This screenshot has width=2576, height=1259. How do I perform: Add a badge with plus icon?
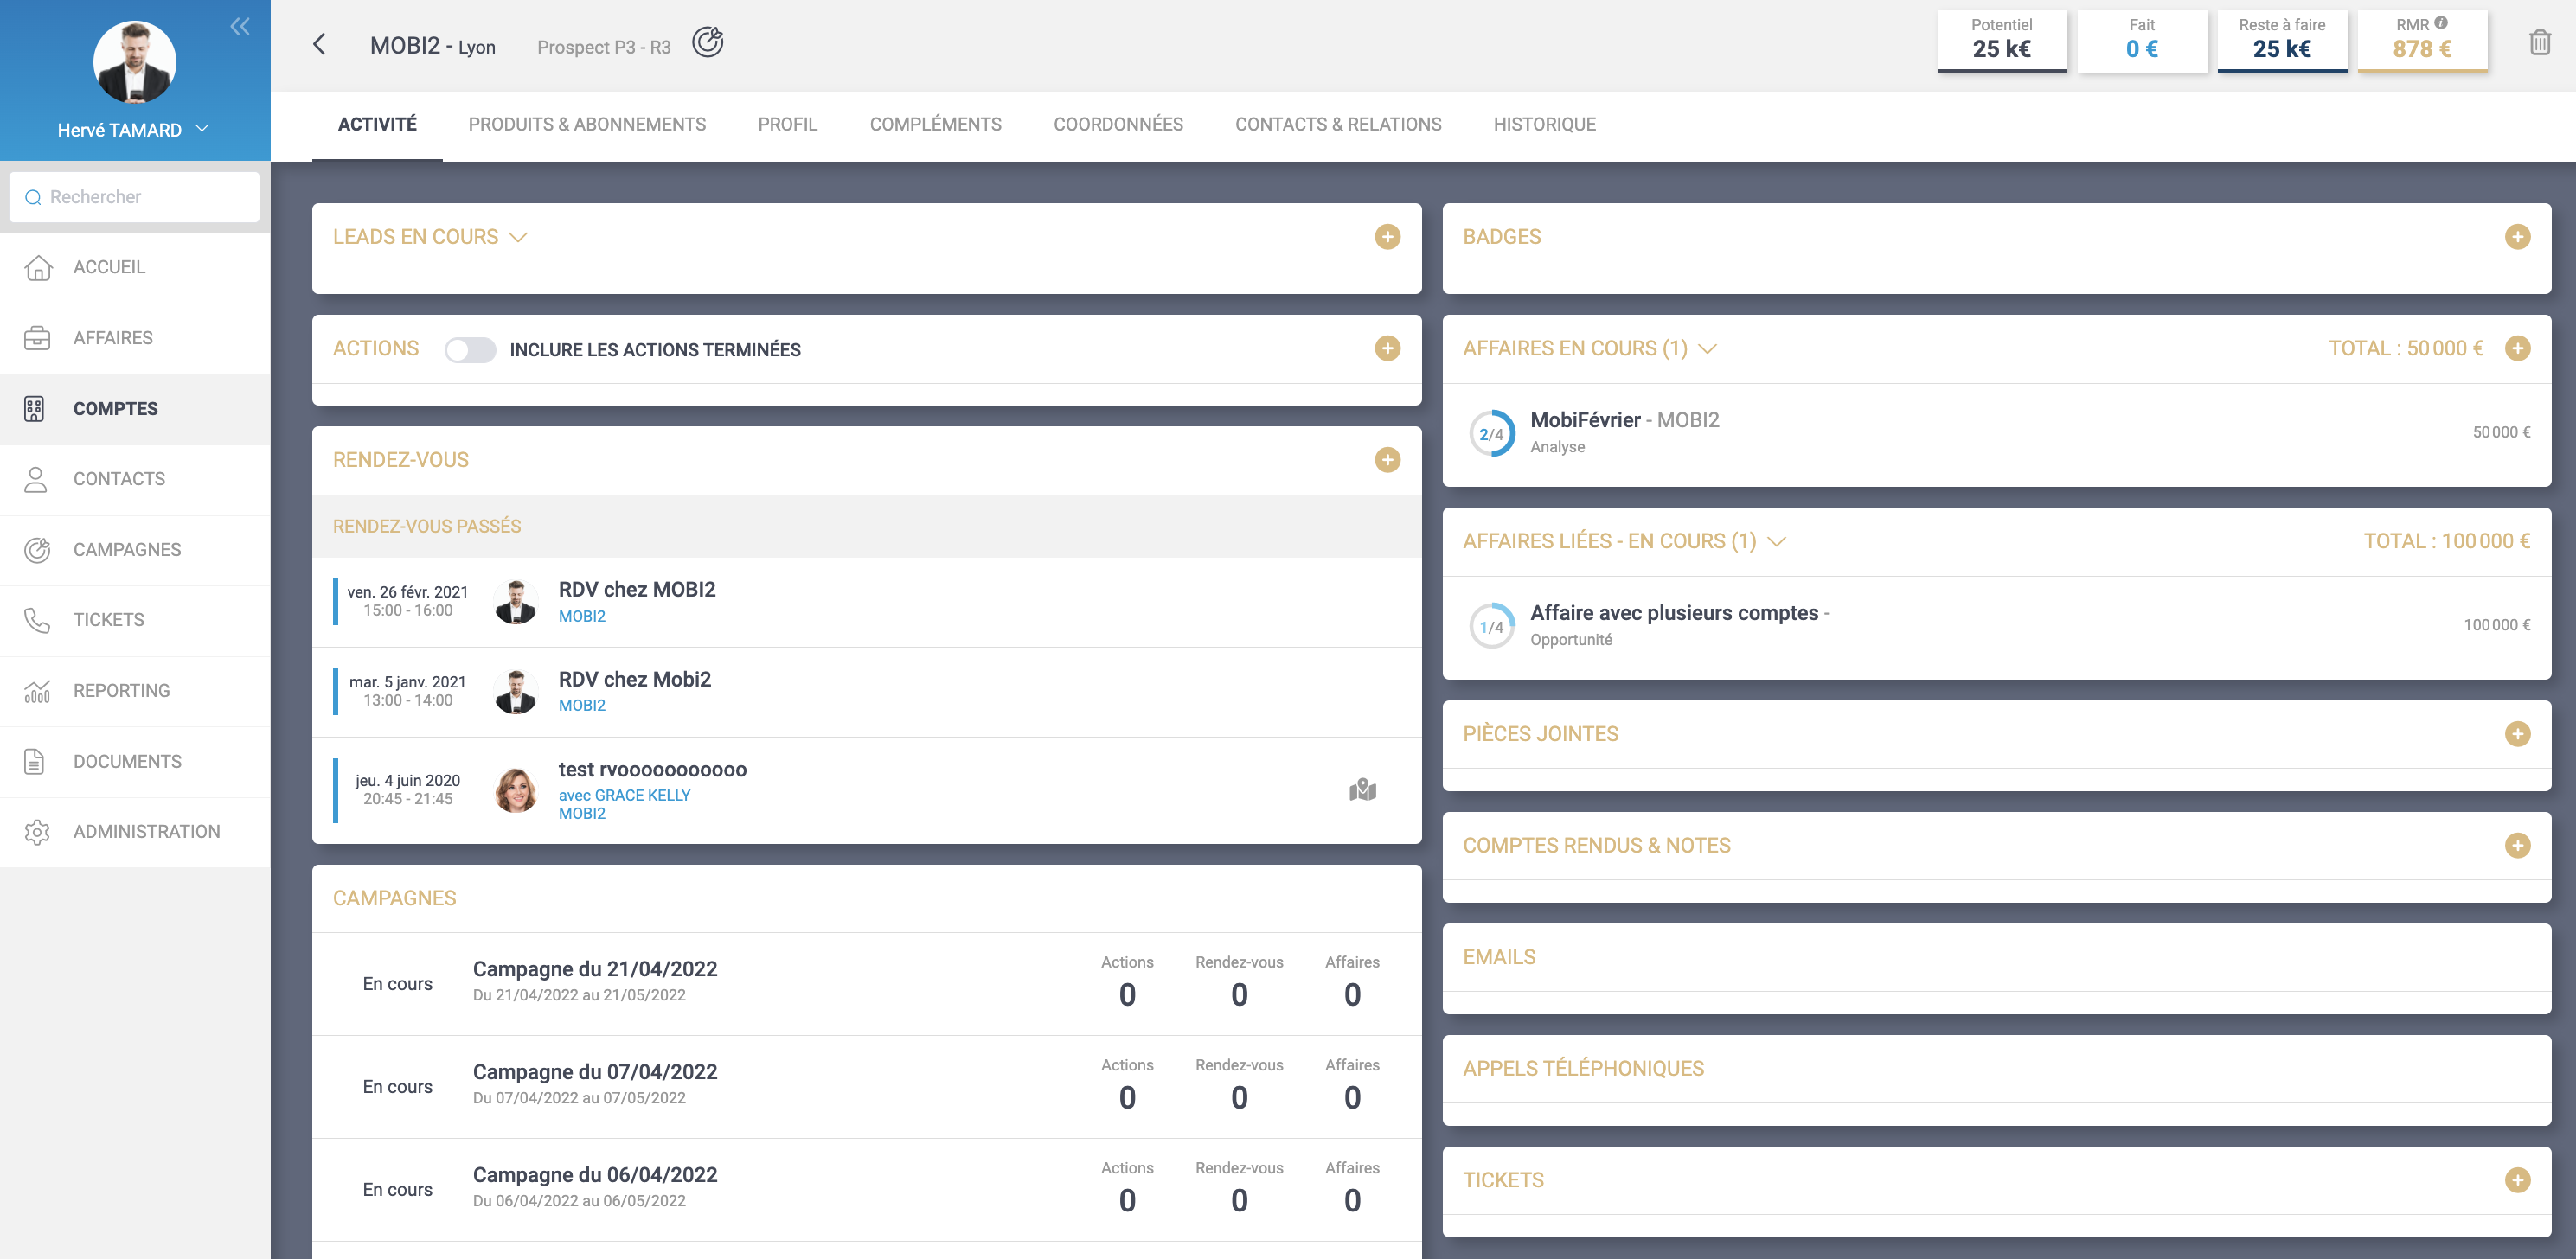2517,237
